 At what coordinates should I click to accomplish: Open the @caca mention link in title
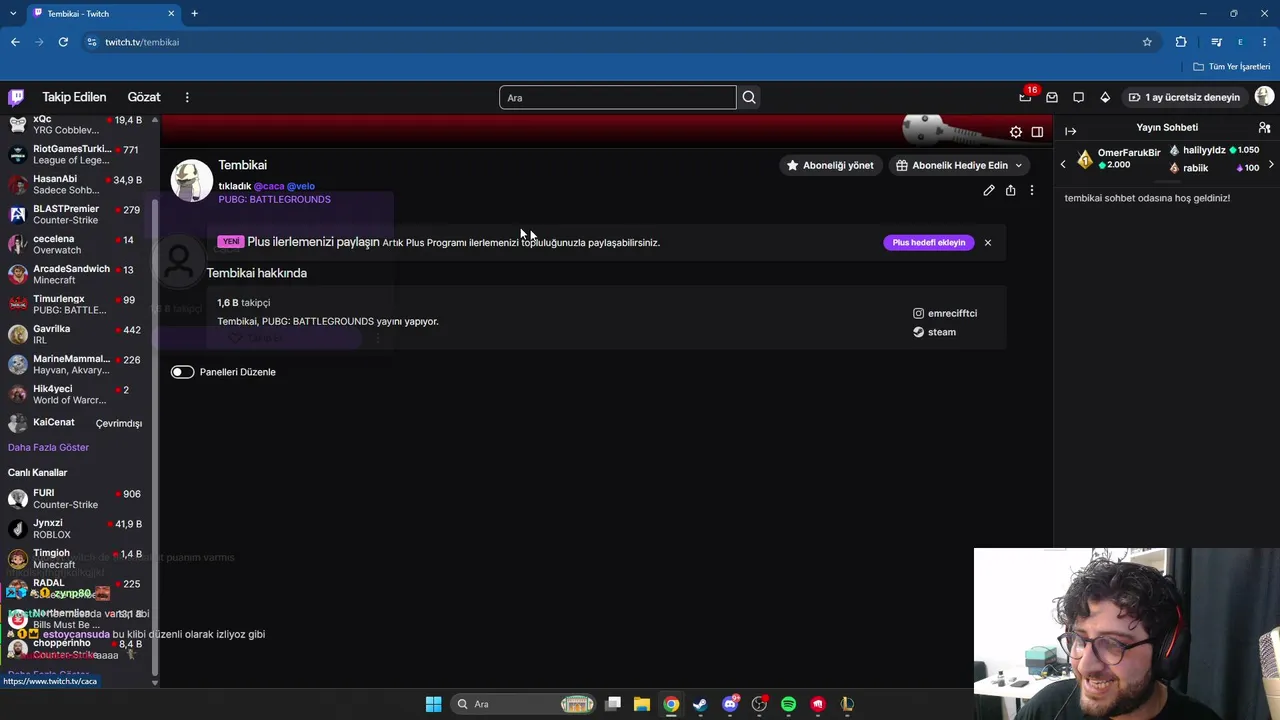pyautogui.click(x=269, y=186)
